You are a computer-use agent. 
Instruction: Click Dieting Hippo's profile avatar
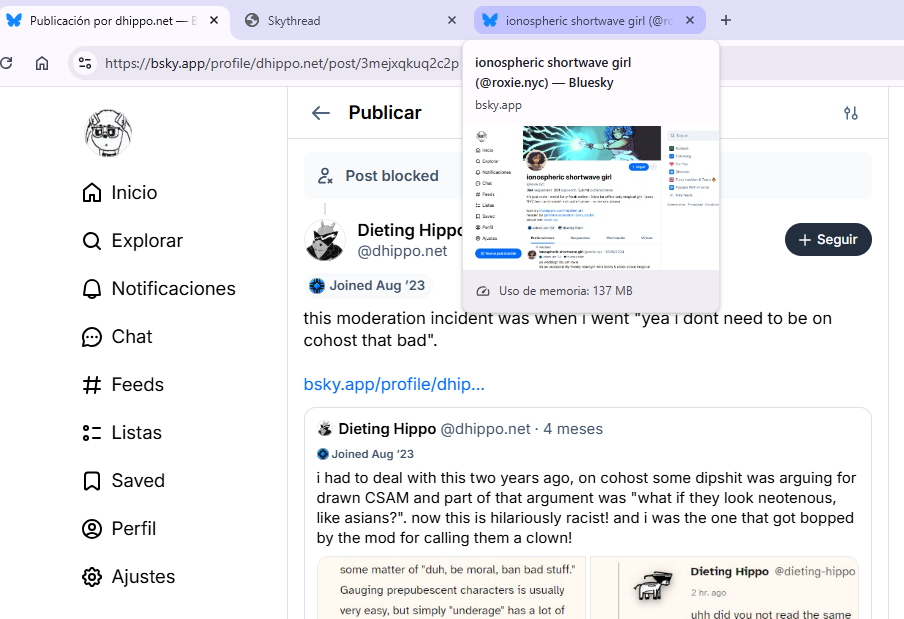[x=324, y=240]
